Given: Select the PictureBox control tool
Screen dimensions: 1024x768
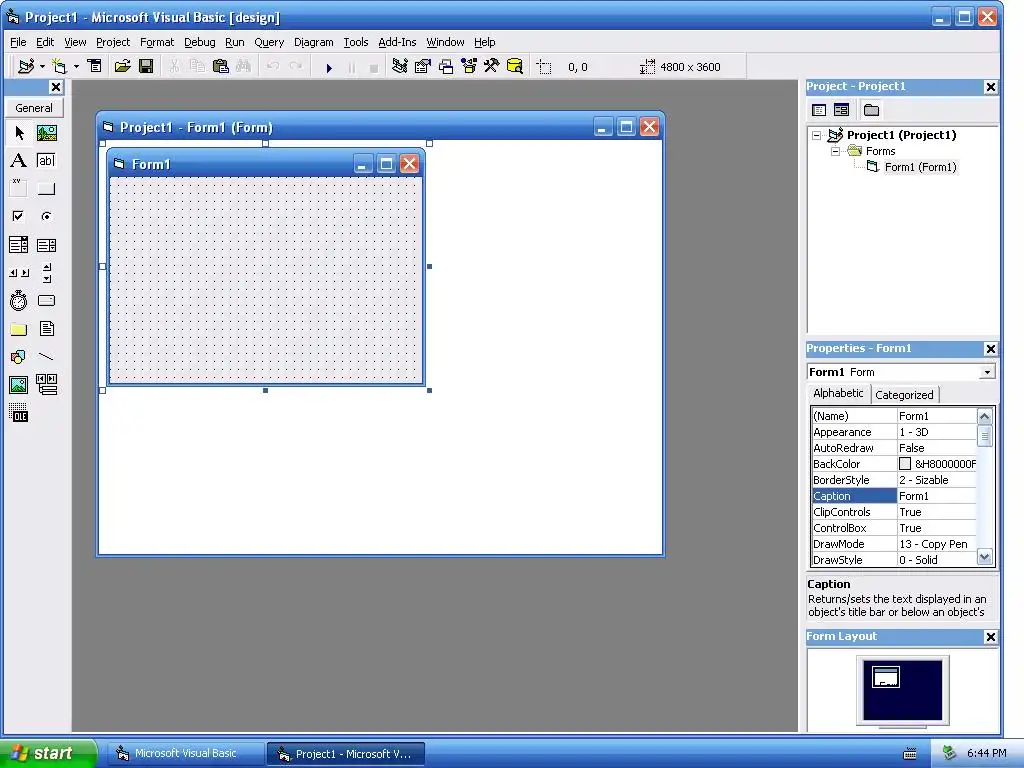Looking at the screenshot, I should click(46, 133).
